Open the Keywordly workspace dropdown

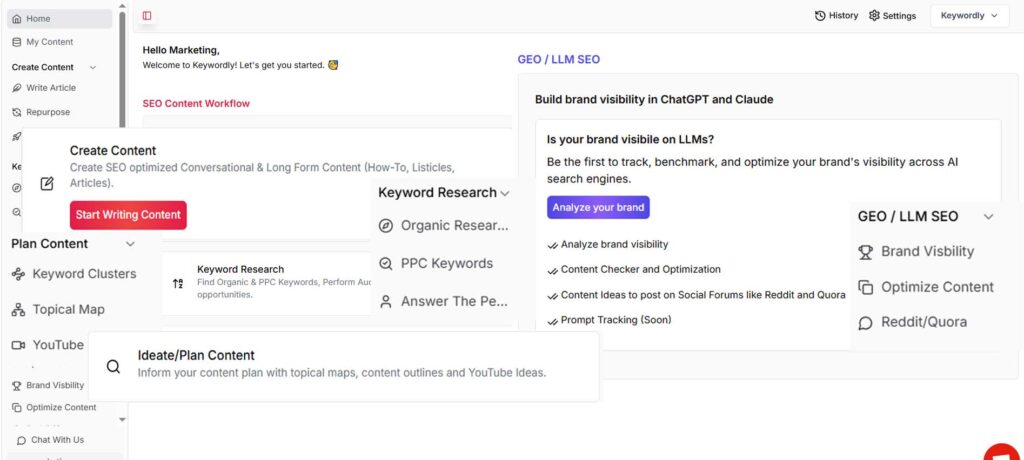pyautogui.click(x=968, y=16)
